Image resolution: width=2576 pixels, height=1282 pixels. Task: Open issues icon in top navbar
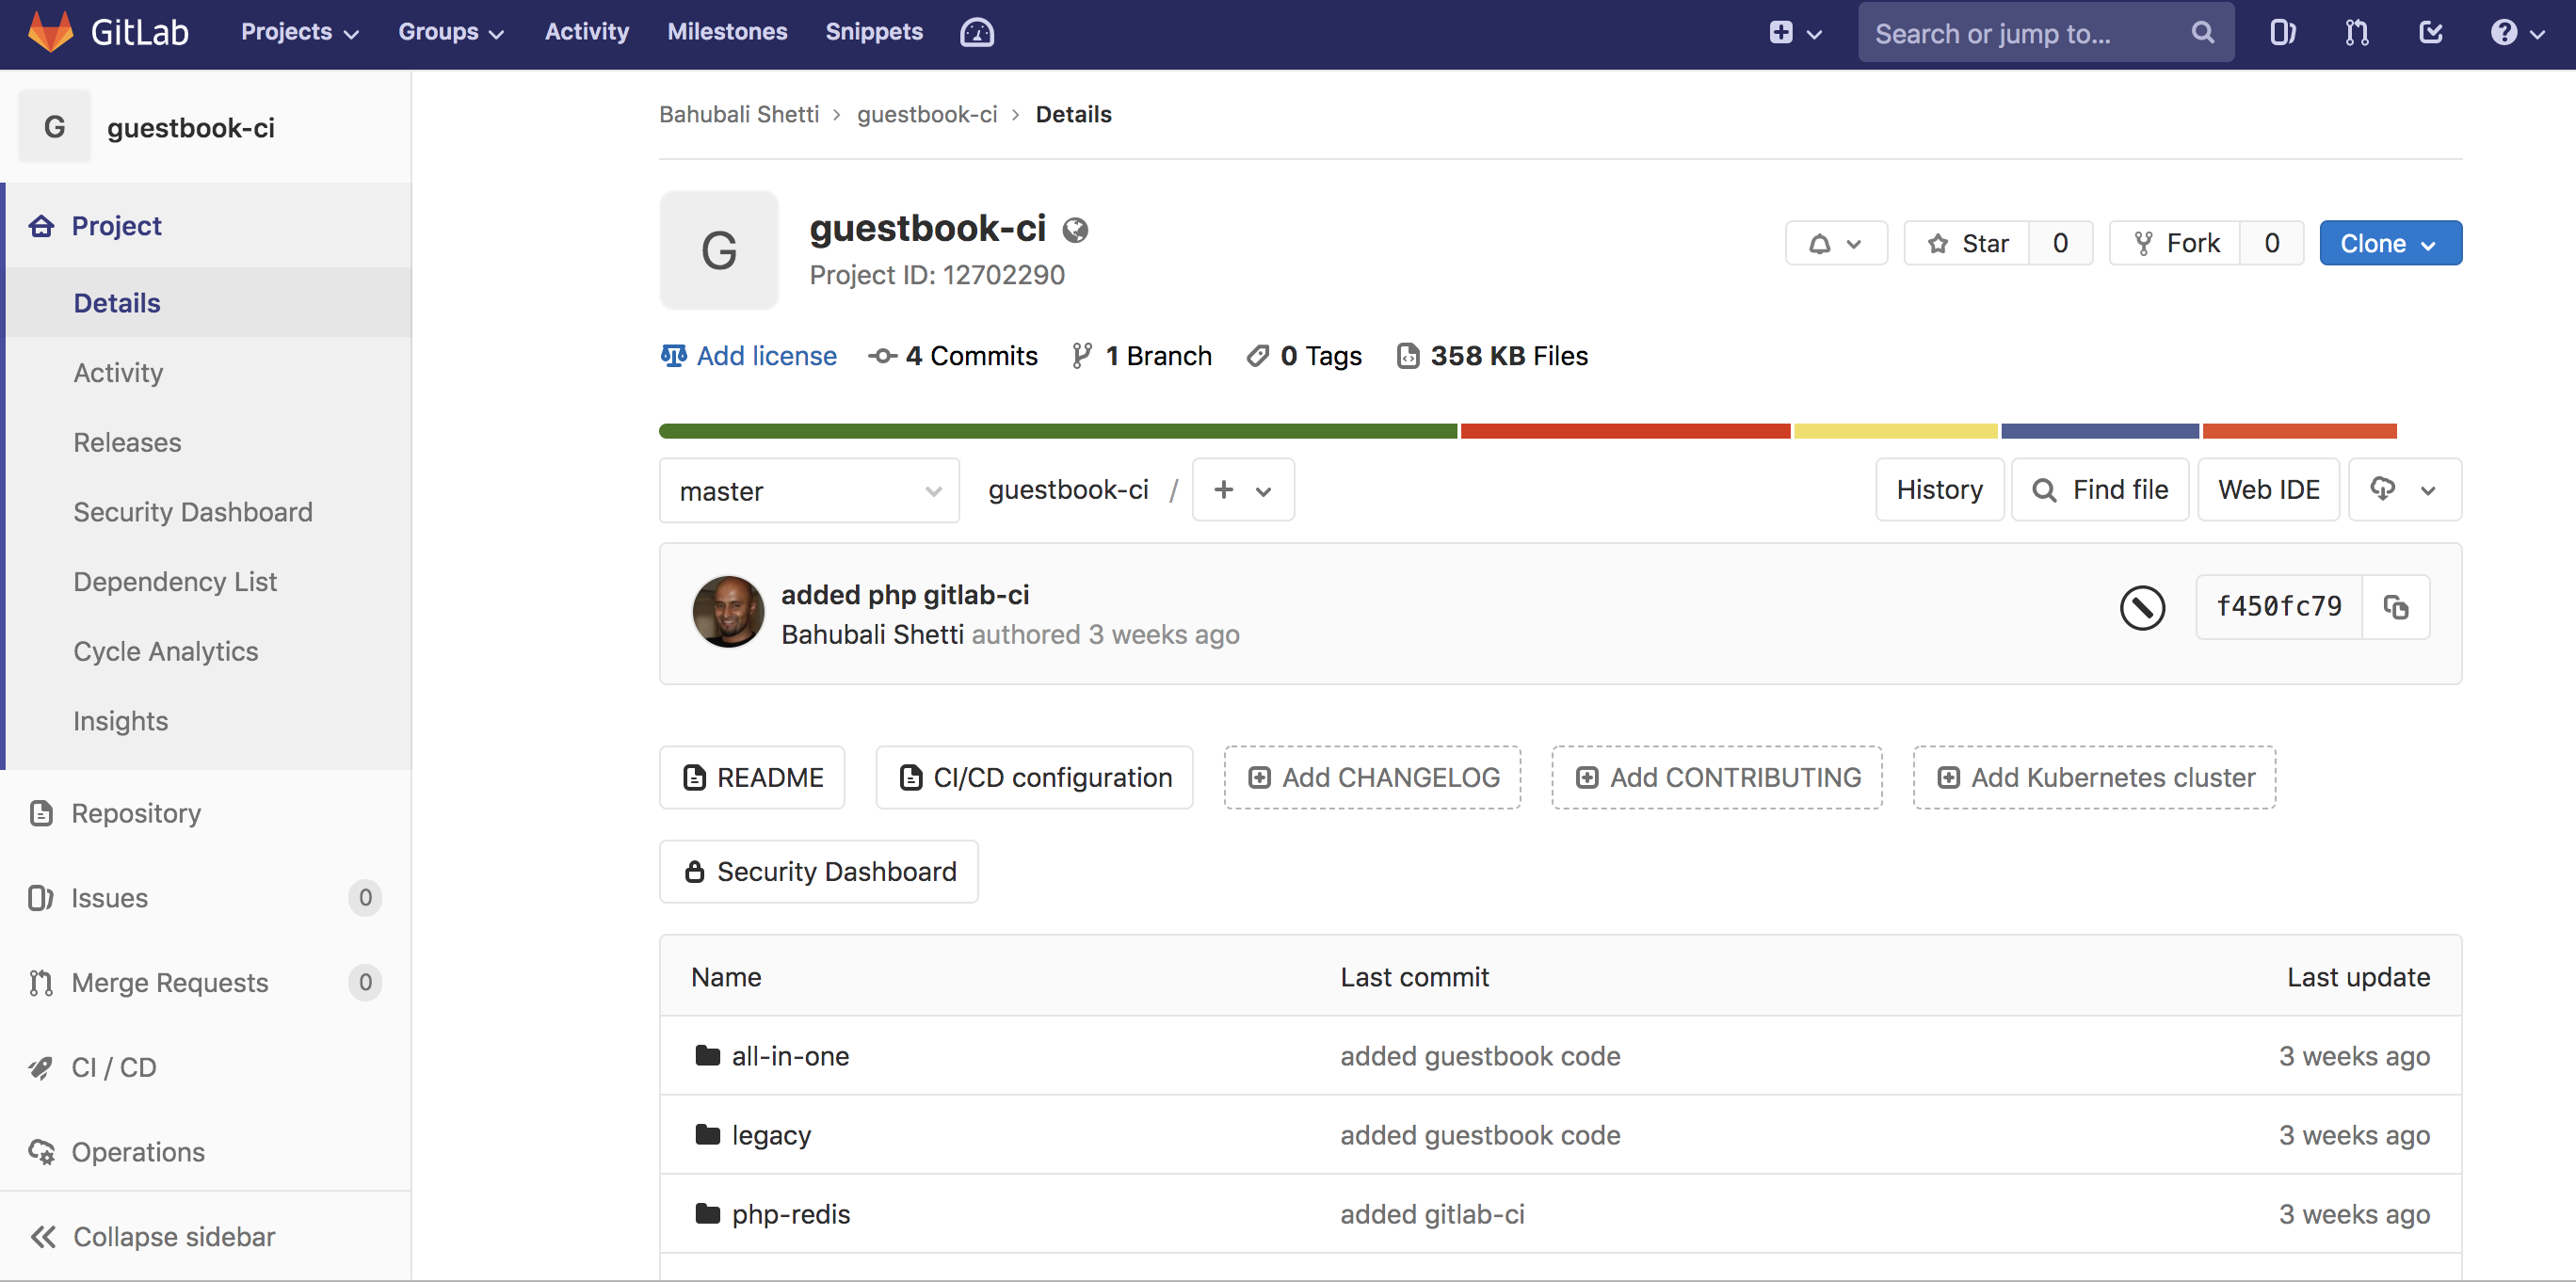[2282, 33]
